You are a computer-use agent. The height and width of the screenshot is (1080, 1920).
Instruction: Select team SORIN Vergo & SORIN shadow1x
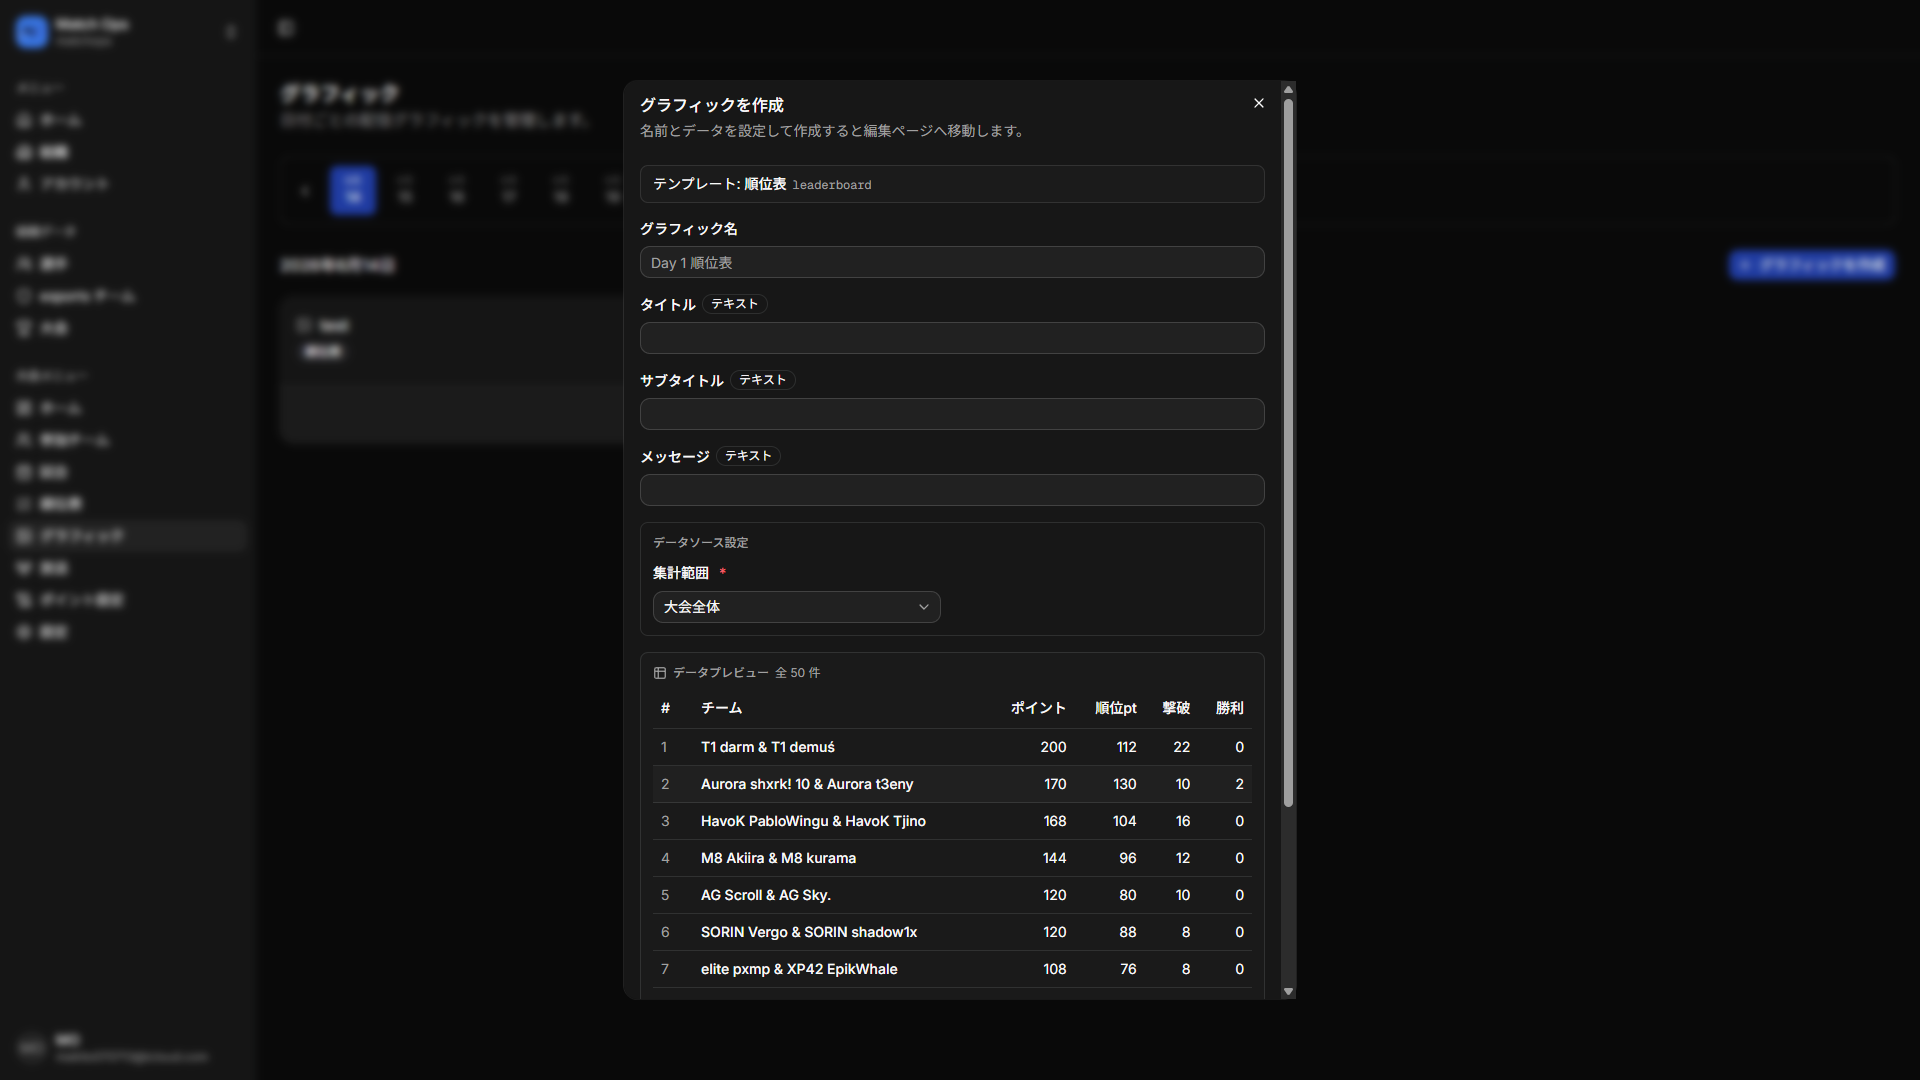[x=809, y=932]
